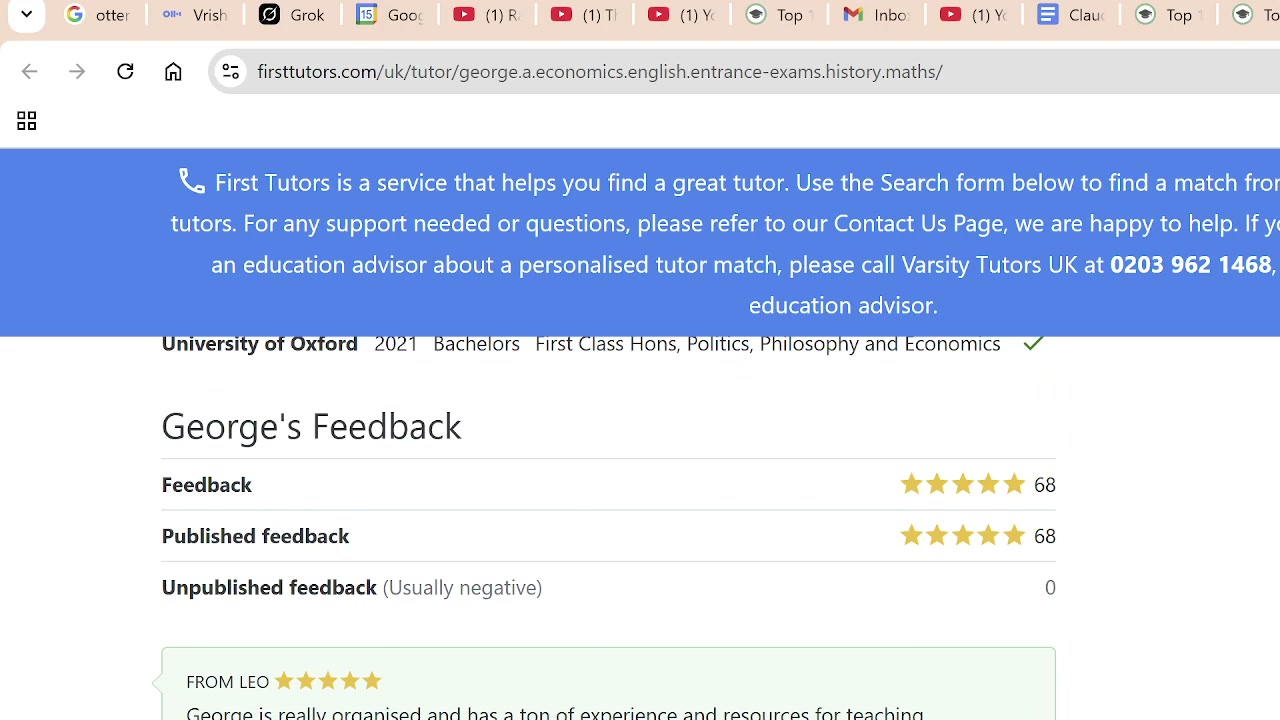Click the Feedback row star rating
This screenshot has width=1280, height=720.
(962, 484)
